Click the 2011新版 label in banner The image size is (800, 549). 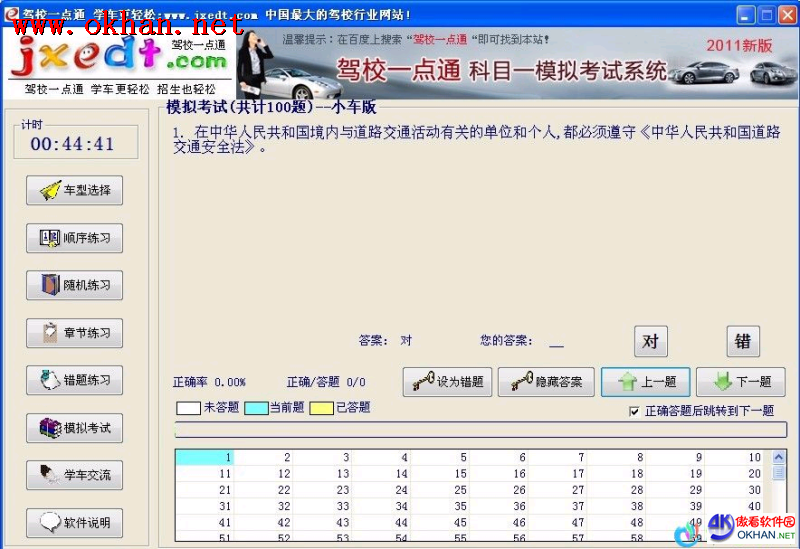[739, 46]
